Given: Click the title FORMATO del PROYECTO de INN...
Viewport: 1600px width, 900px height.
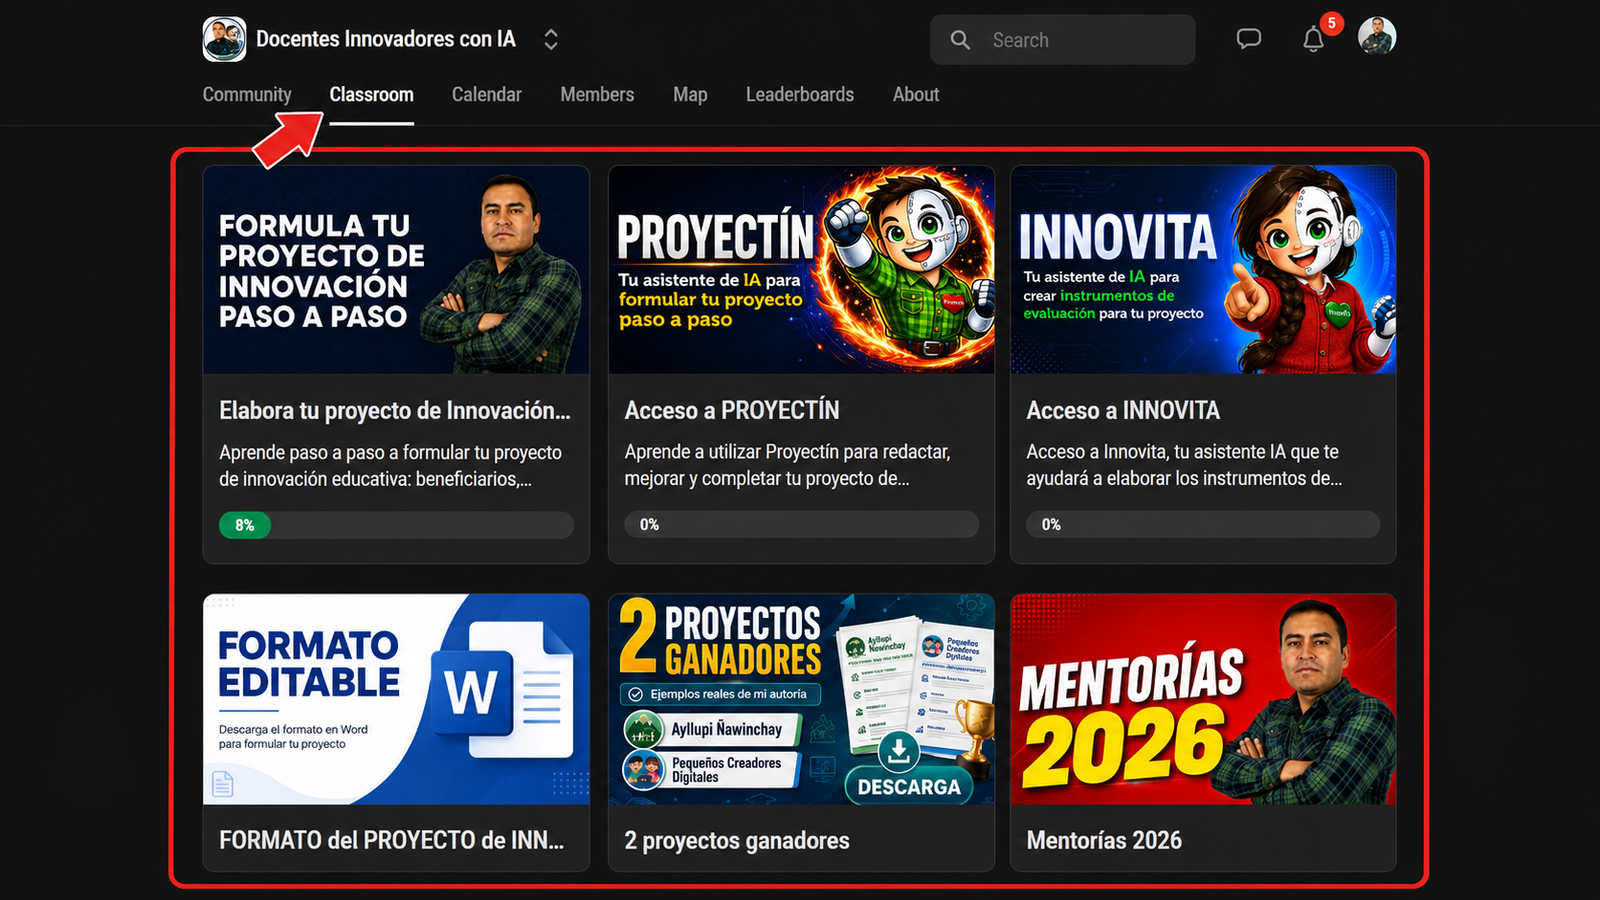Looking at the screenshot, I should 392,840.
